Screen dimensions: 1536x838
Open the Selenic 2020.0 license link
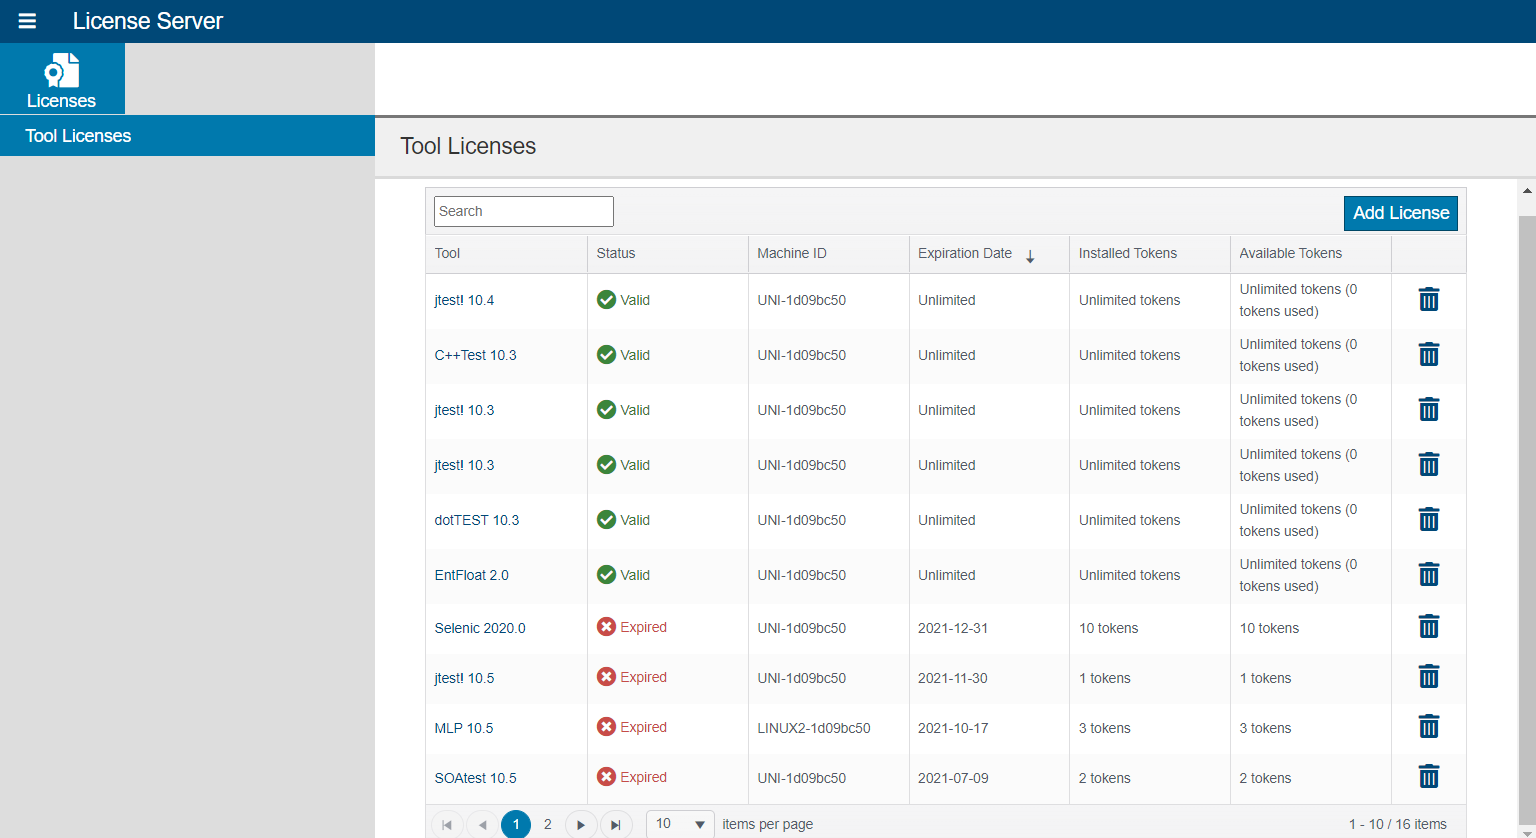click(480, 628)
